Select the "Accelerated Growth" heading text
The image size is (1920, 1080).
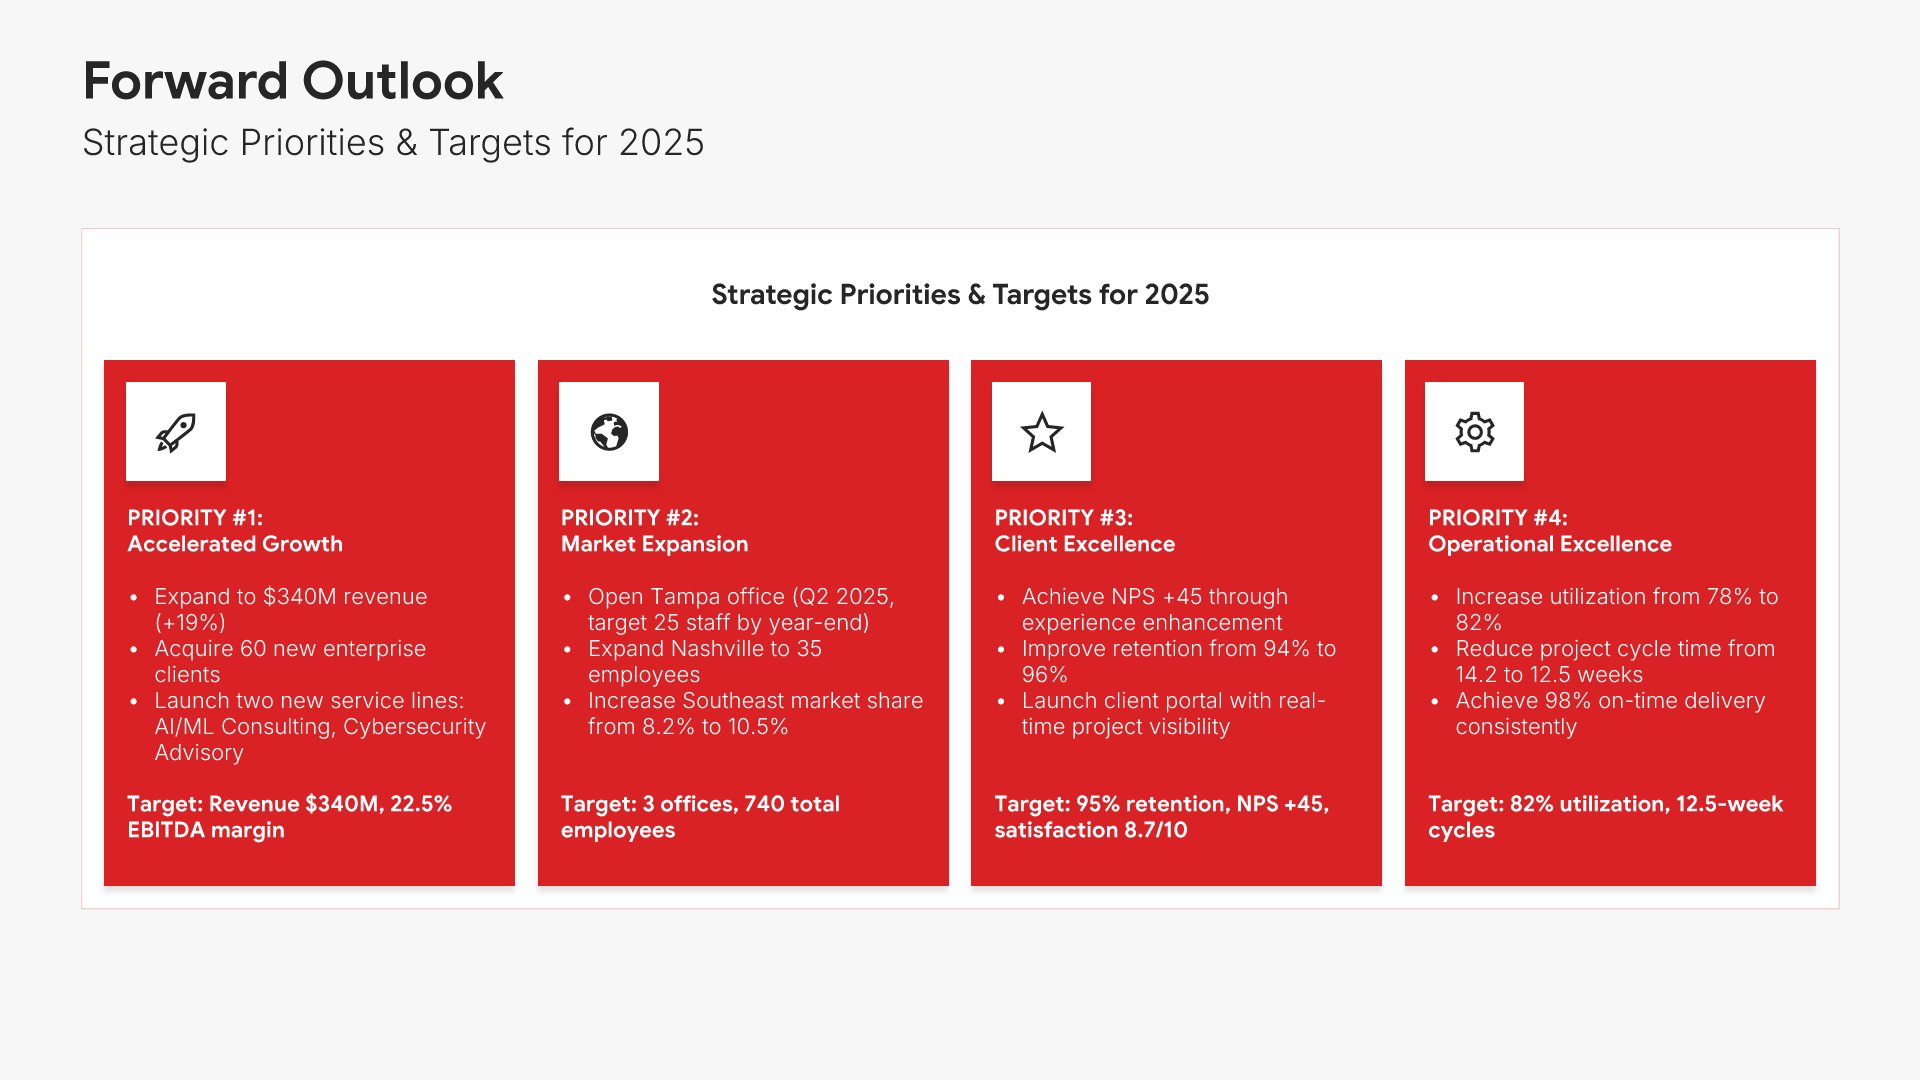tap(235, 544)
